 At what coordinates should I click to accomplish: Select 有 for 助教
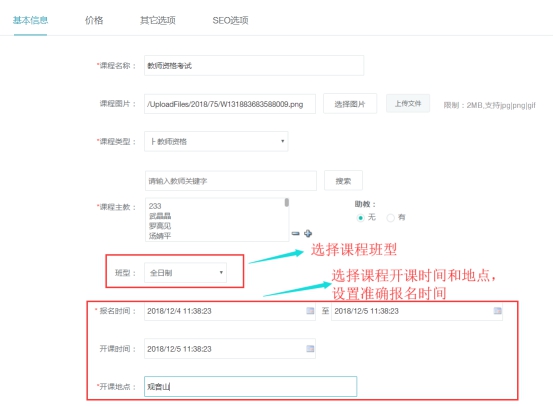390,218
